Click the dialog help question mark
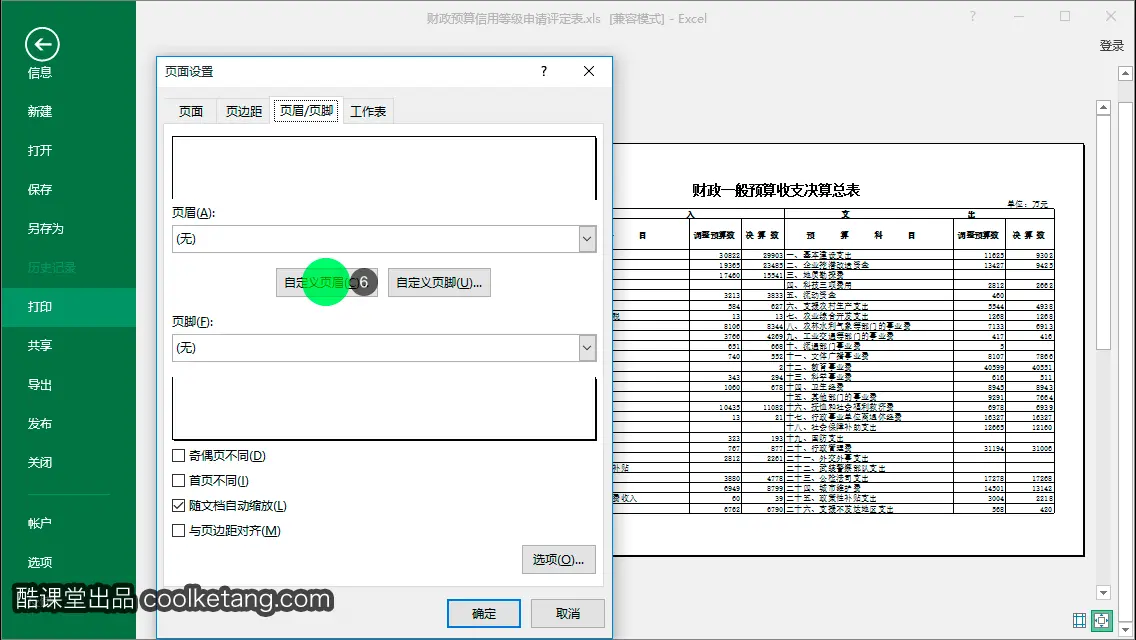Image resolution: width=1136 pixels, height=640 pixels. coord(544,71)
